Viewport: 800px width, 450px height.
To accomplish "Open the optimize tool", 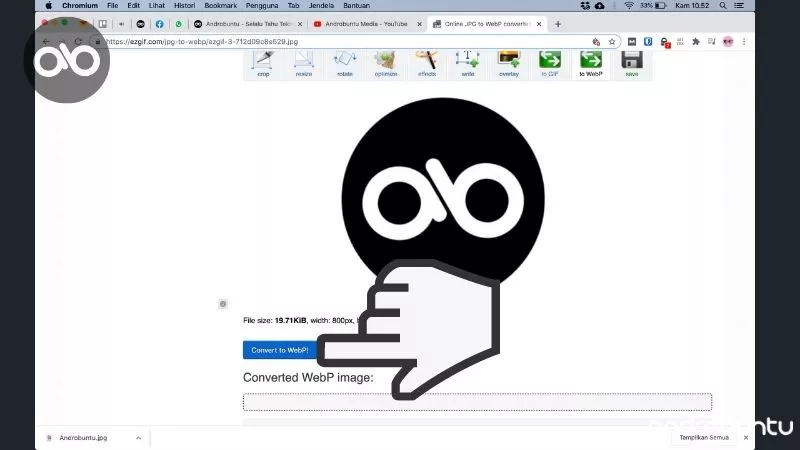I will coord(386,64).
